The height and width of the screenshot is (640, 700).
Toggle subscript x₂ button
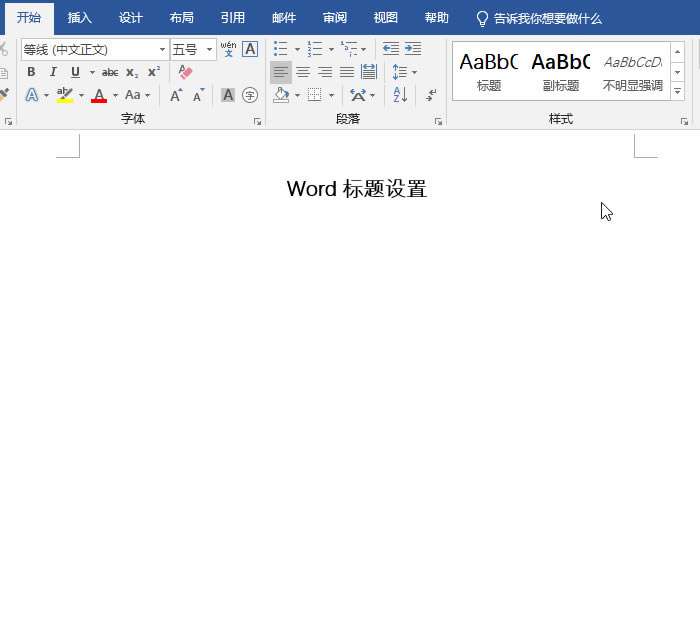(x=132, y=72)
